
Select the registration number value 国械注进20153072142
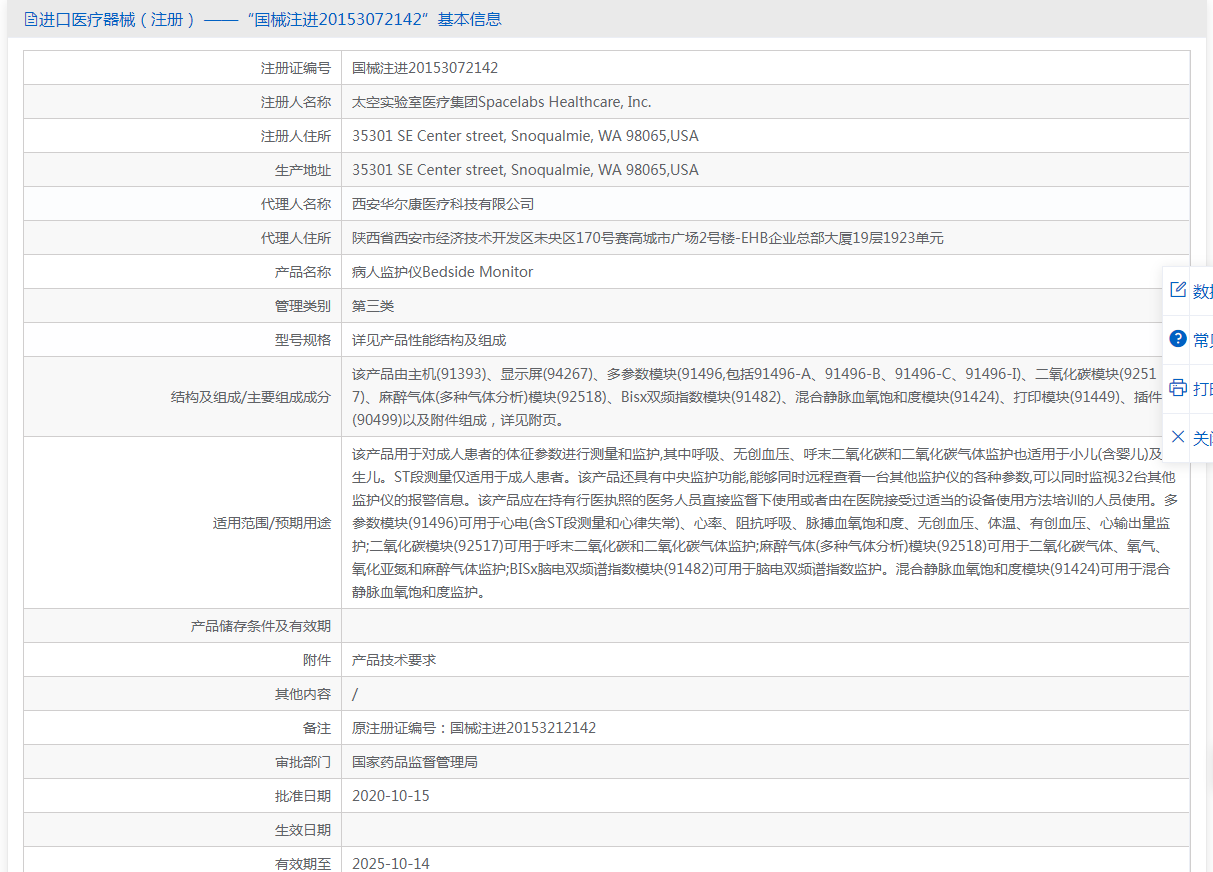pos(425,68)
